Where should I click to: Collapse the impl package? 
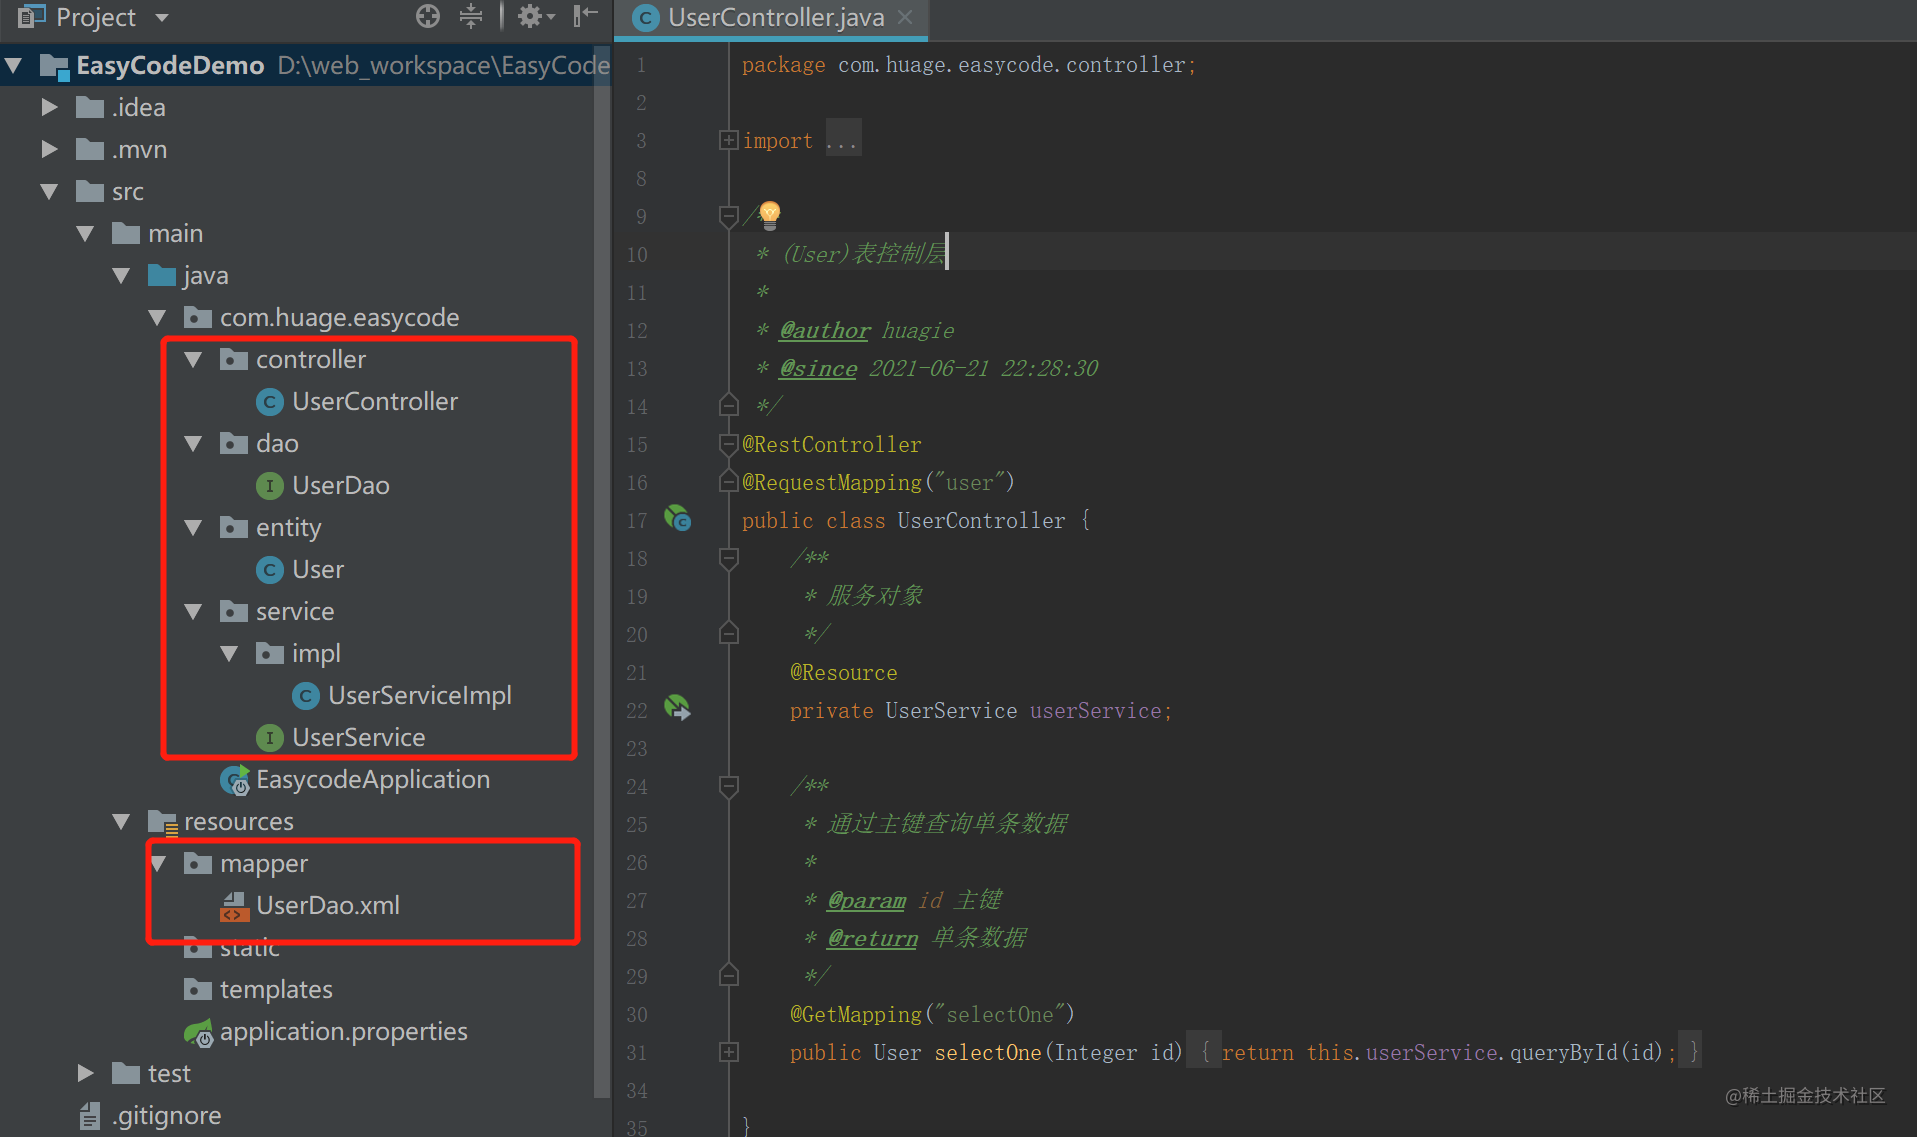pos(229,653)
